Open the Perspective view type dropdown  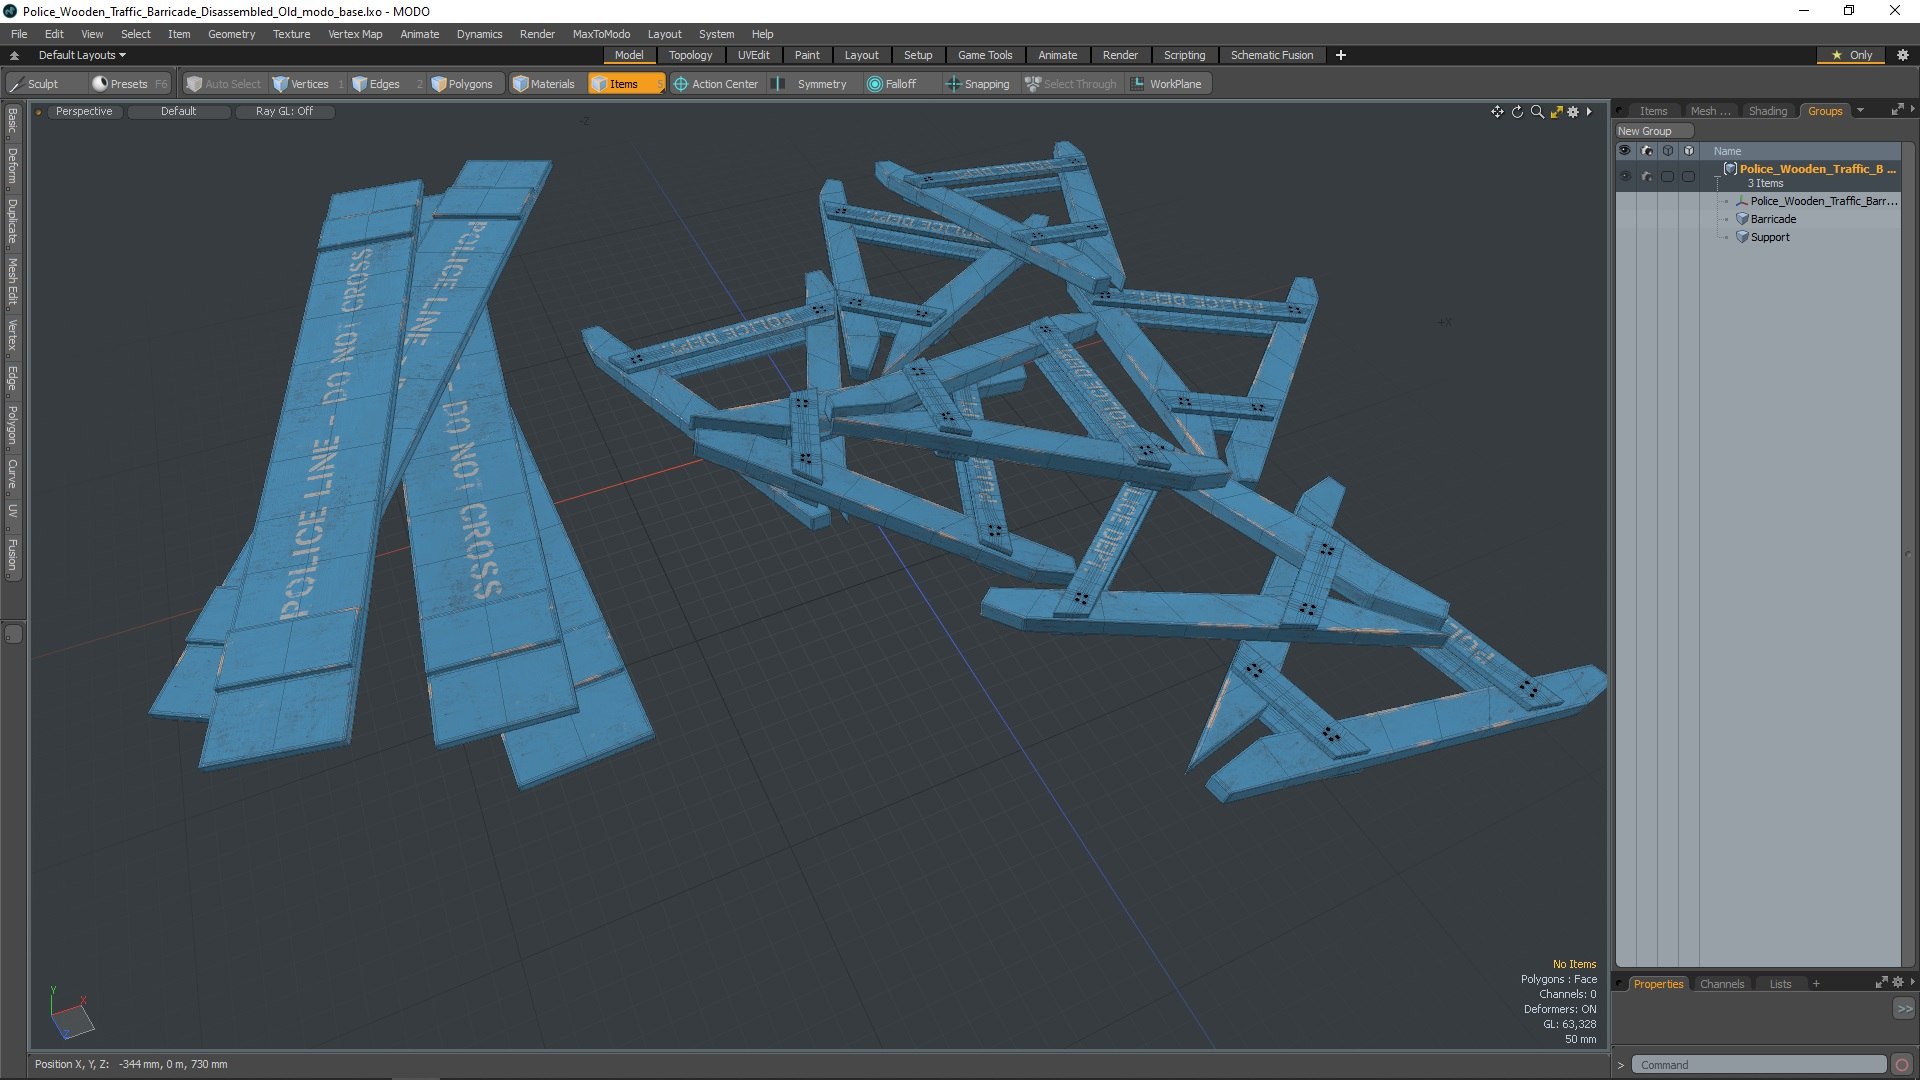[x=84, y=112]
